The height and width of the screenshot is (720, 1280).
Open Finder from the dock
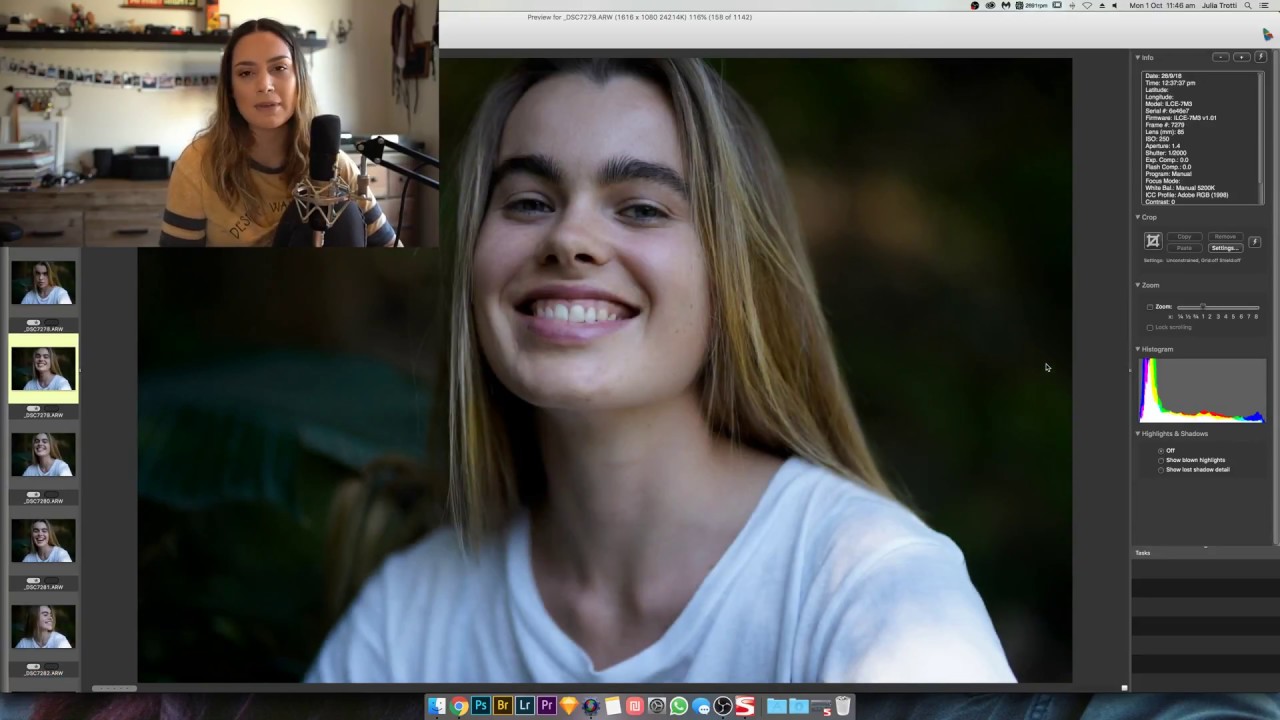coord(437,706)
